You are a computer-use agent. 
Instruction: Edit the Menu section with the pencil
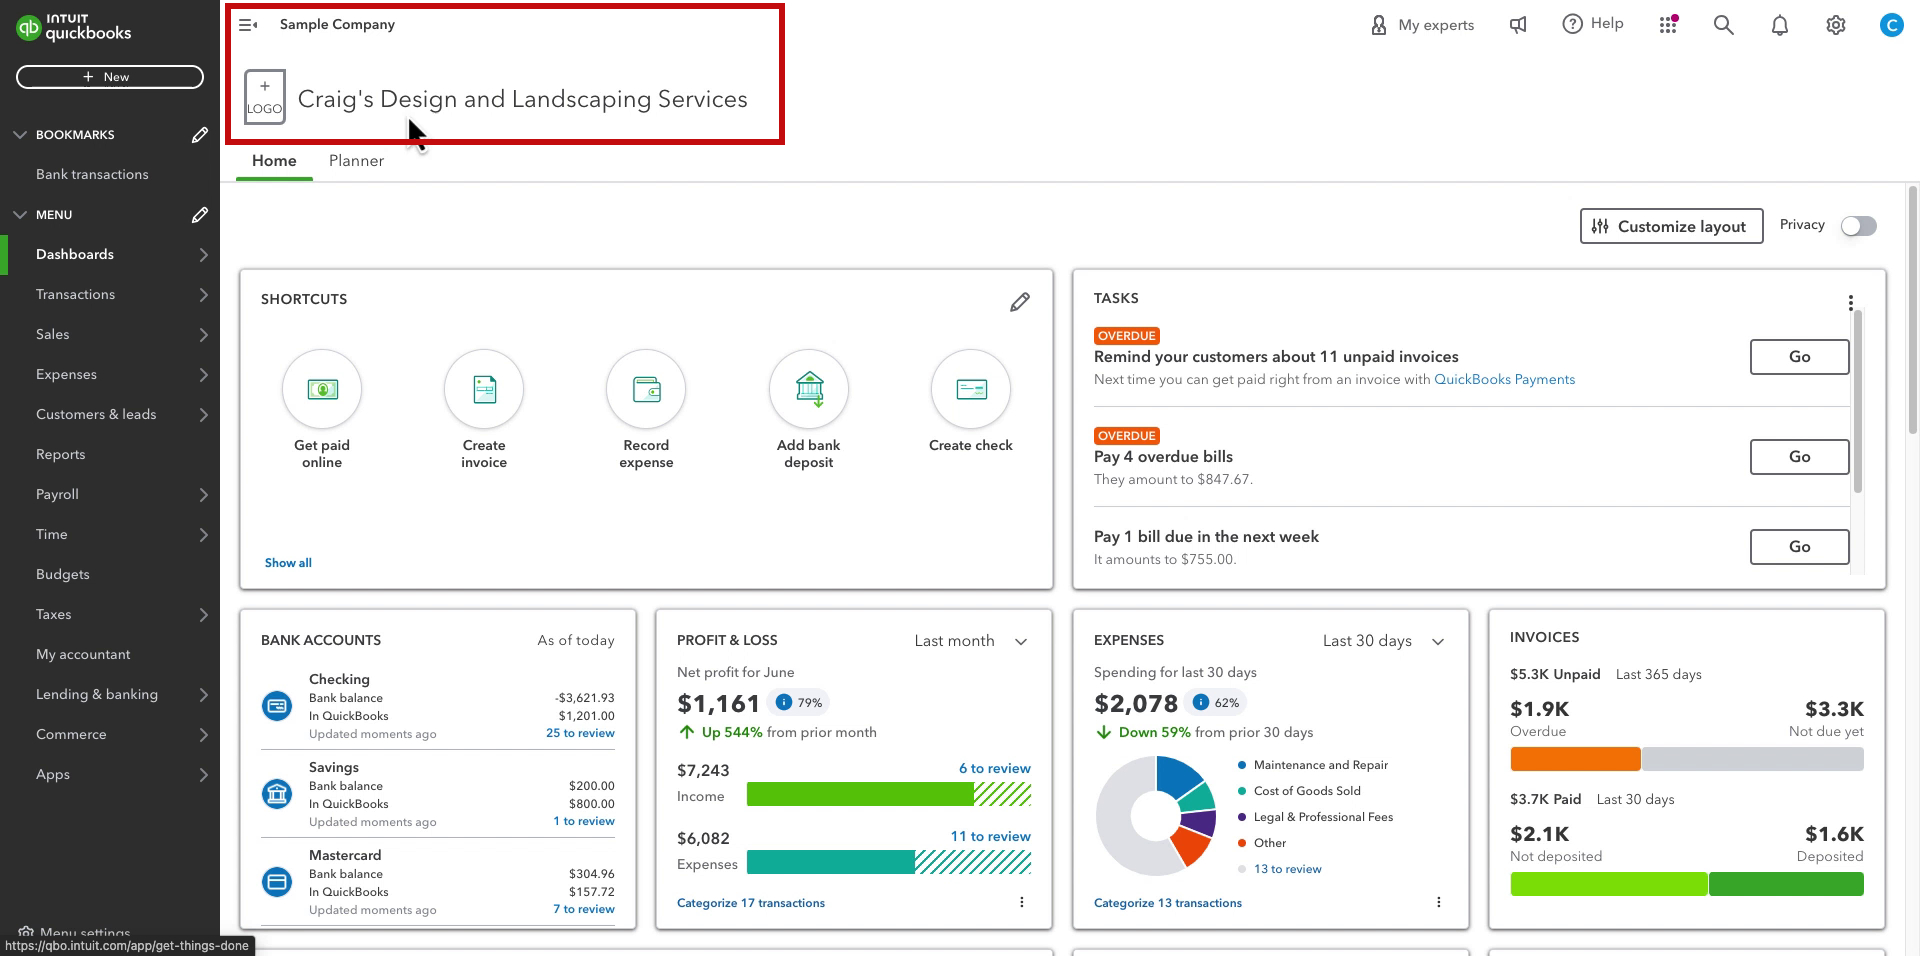point(200,215)
